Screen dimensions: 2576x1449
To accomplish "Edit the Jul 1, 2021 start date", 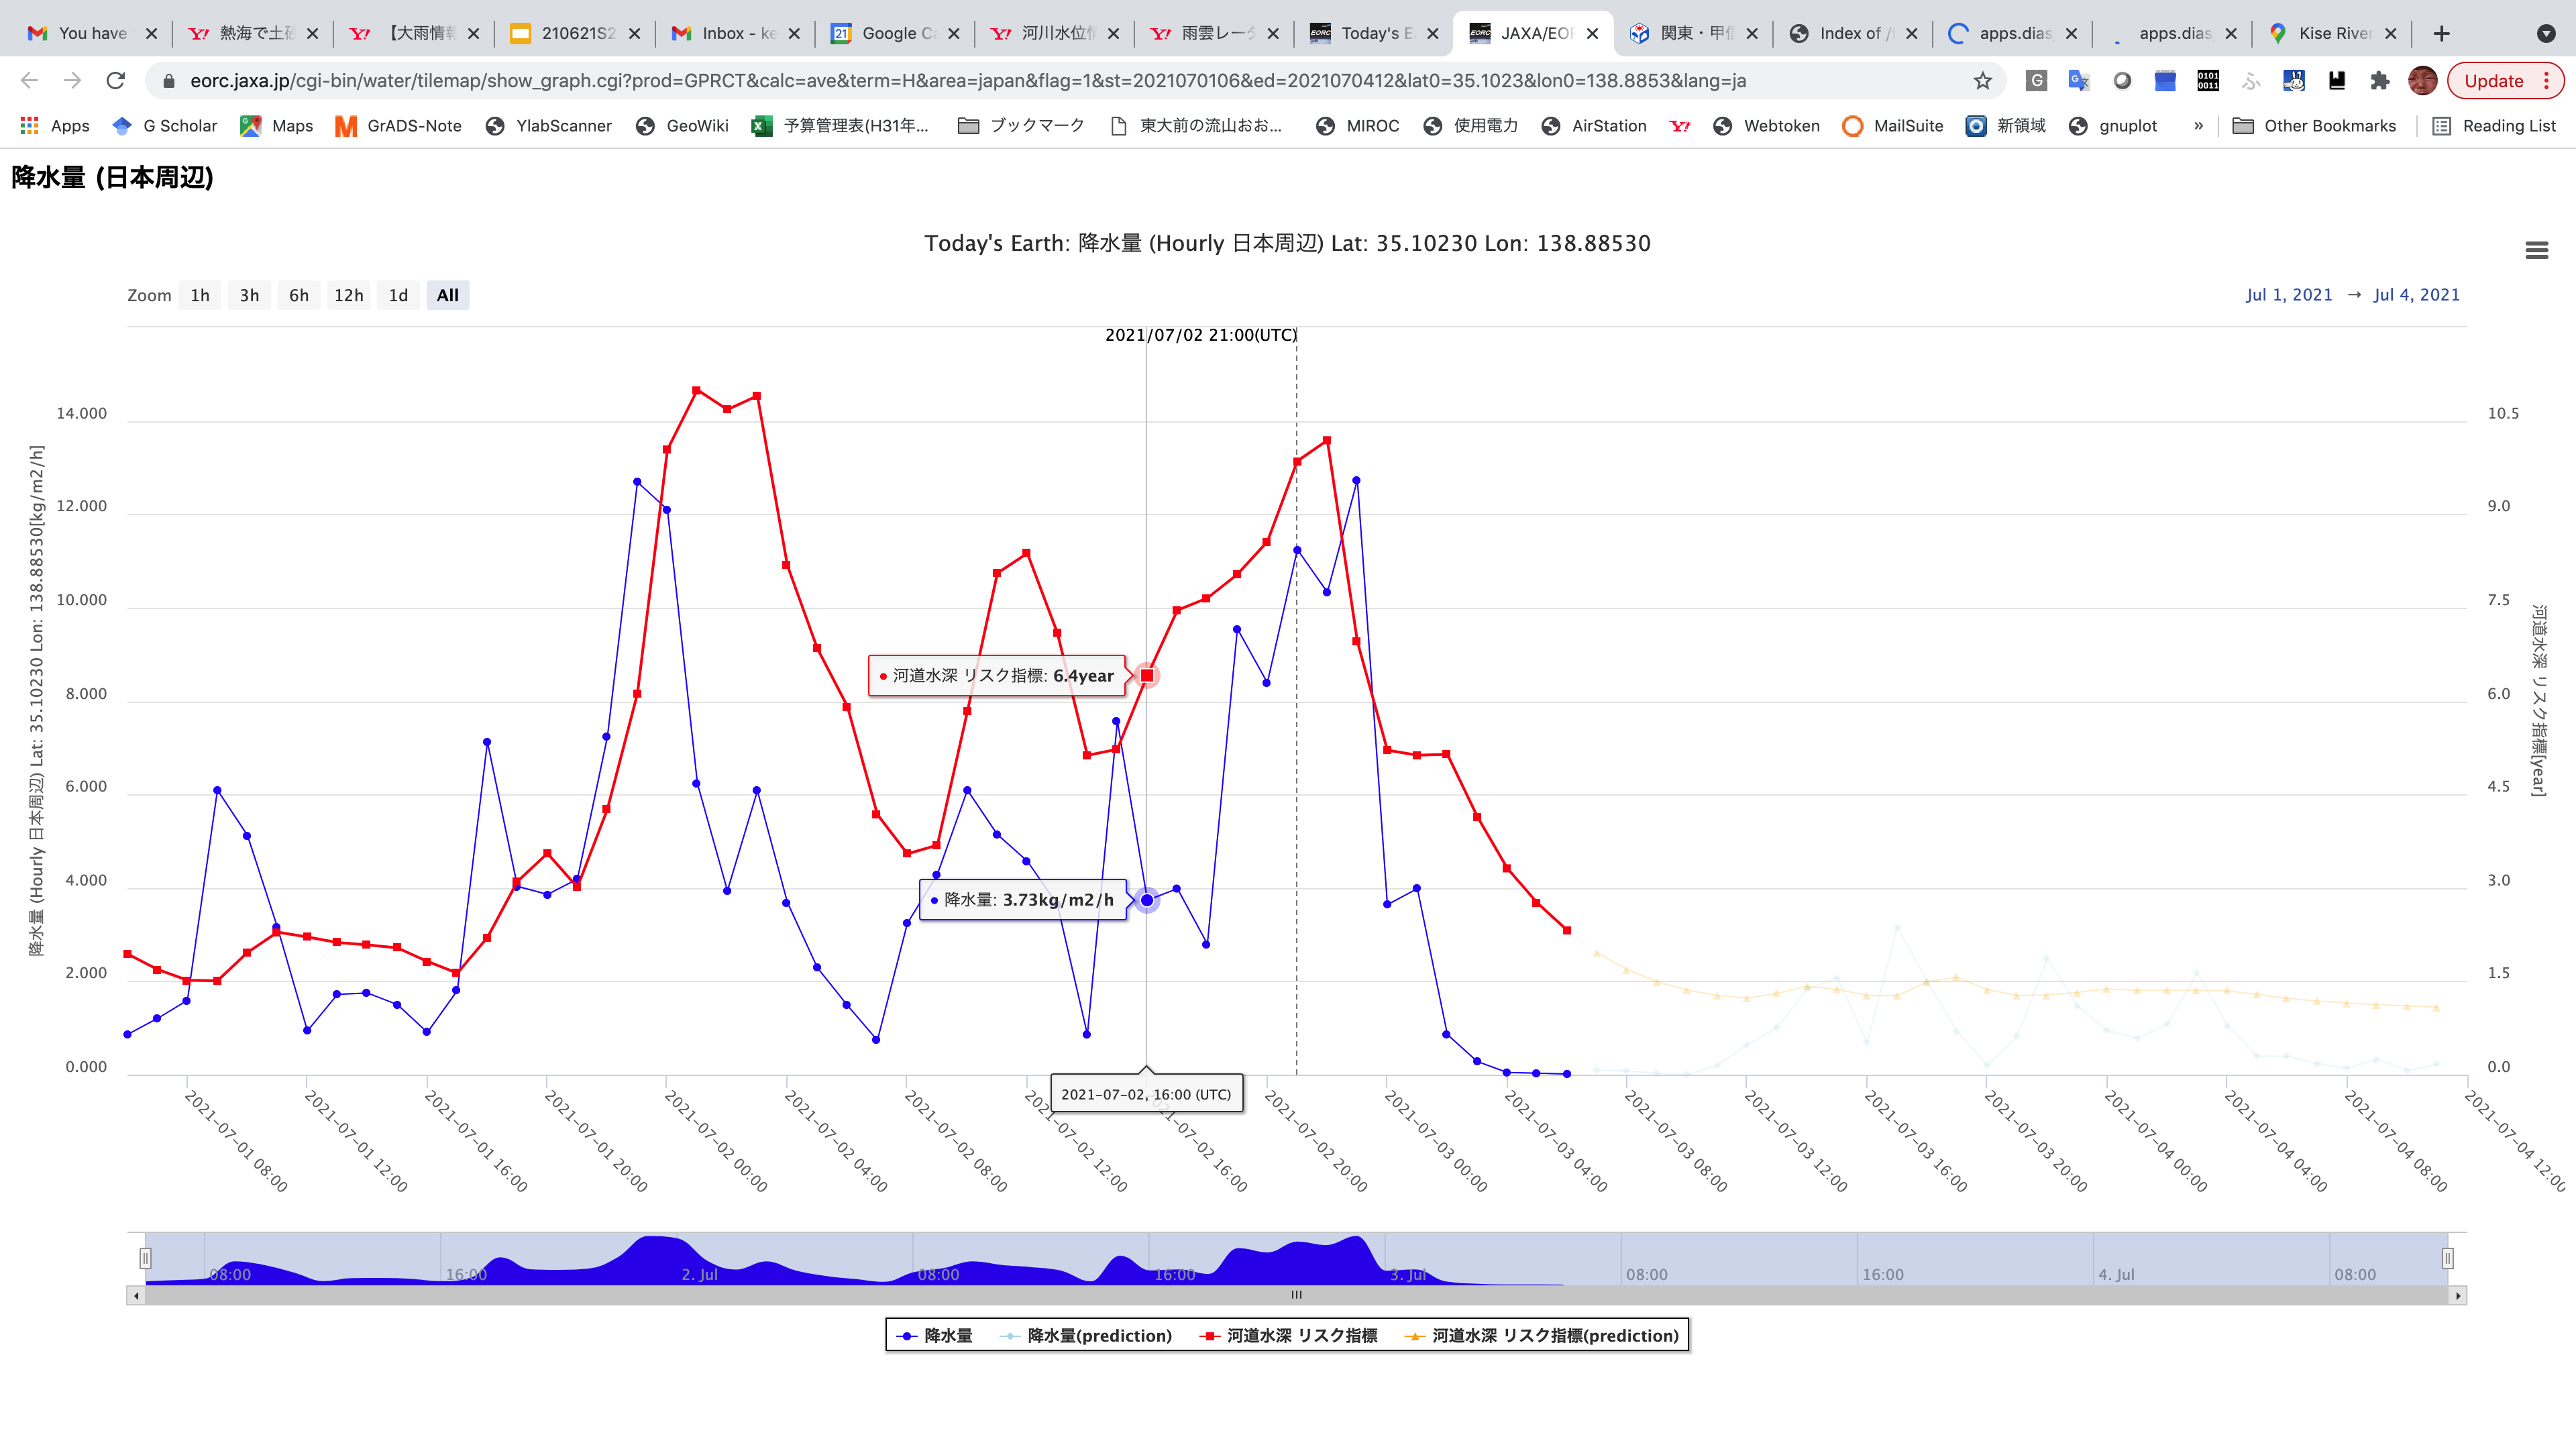I will [2288, 295].
